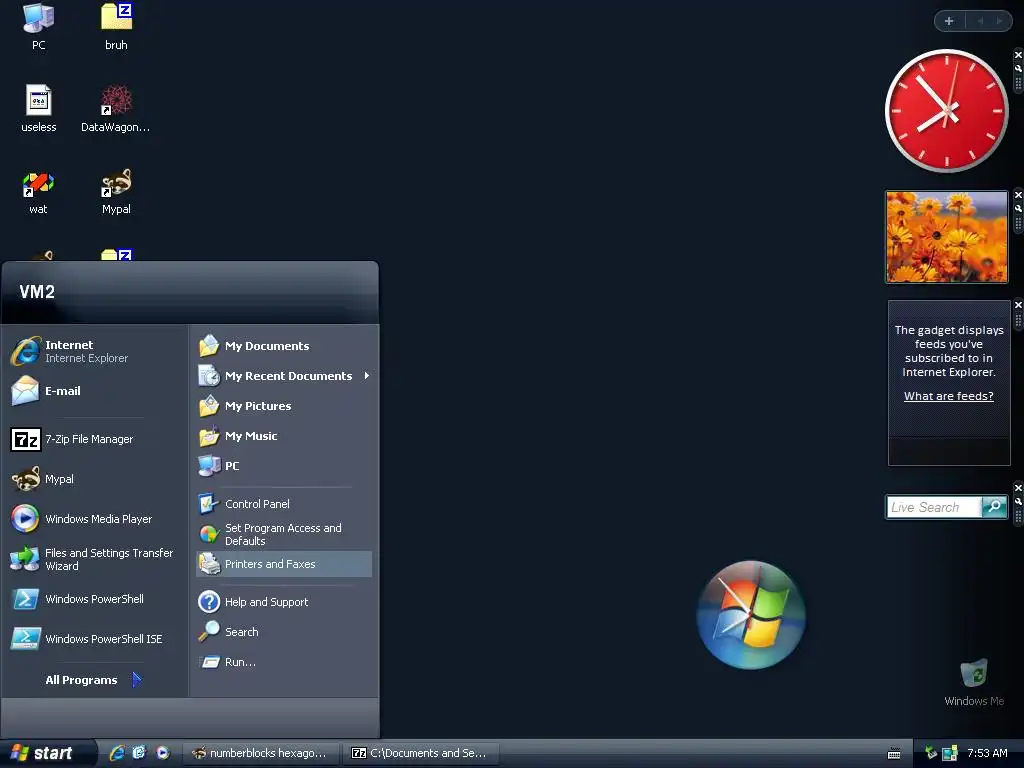Click the Start button
This screenshot has height=768, width=1024.
[47, 753]
